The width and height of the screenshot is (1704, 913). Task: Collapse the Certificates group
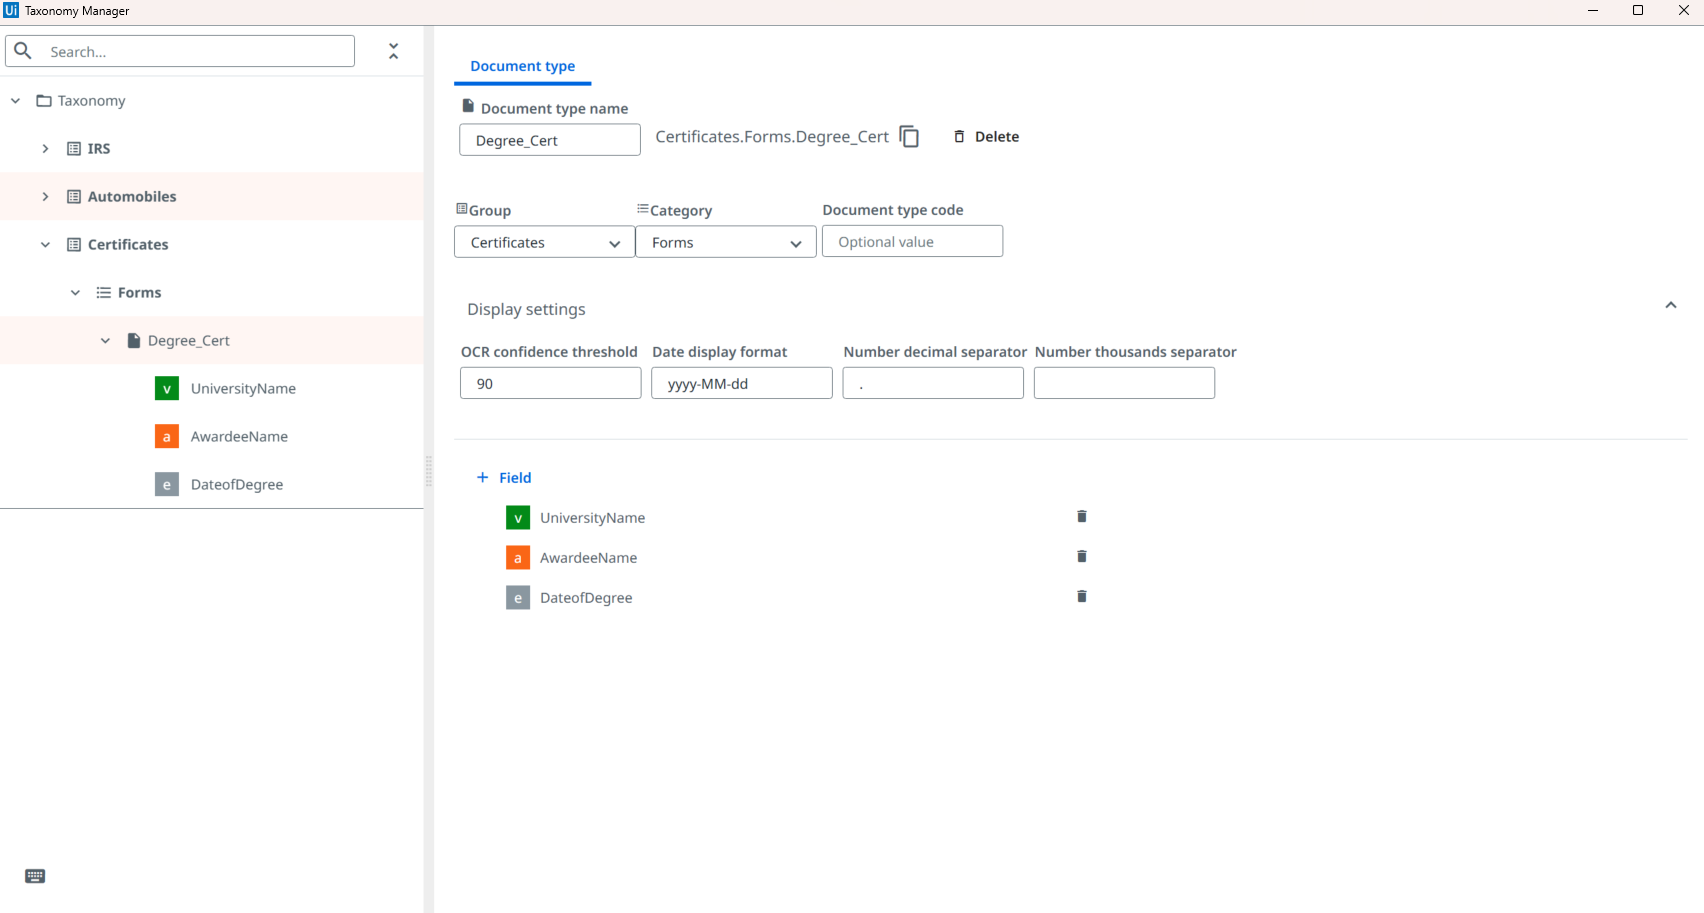(45, 244)
